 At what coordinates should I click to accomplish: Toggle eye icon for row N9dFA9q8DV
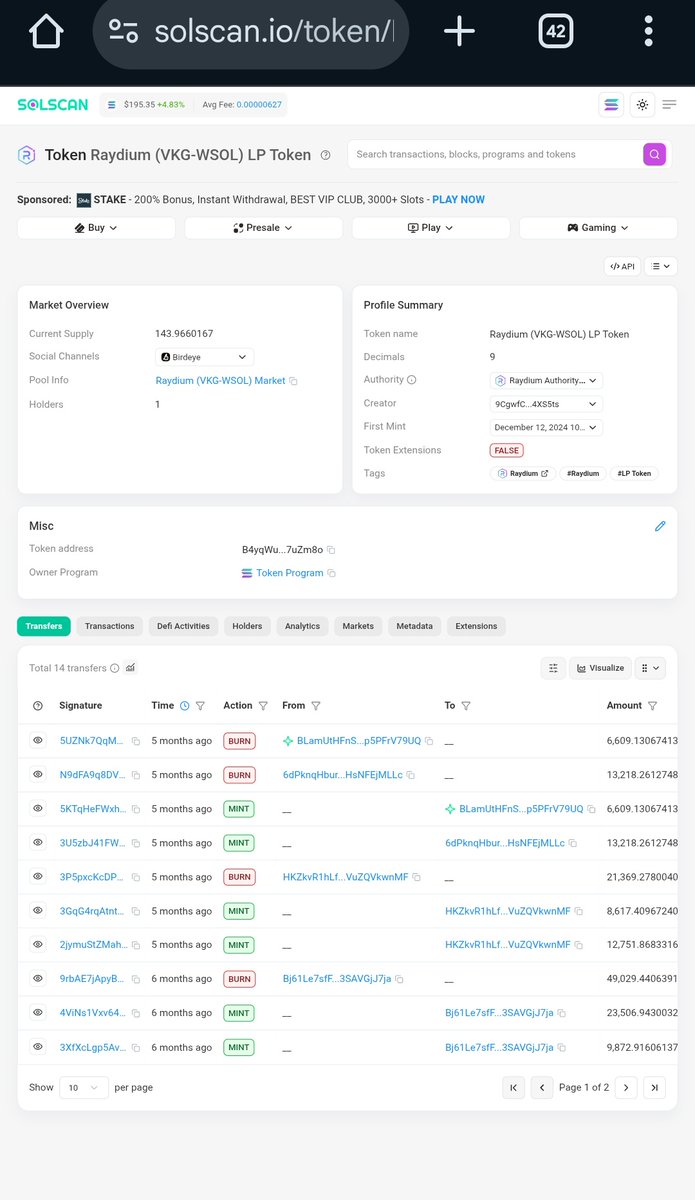(38, 775)
